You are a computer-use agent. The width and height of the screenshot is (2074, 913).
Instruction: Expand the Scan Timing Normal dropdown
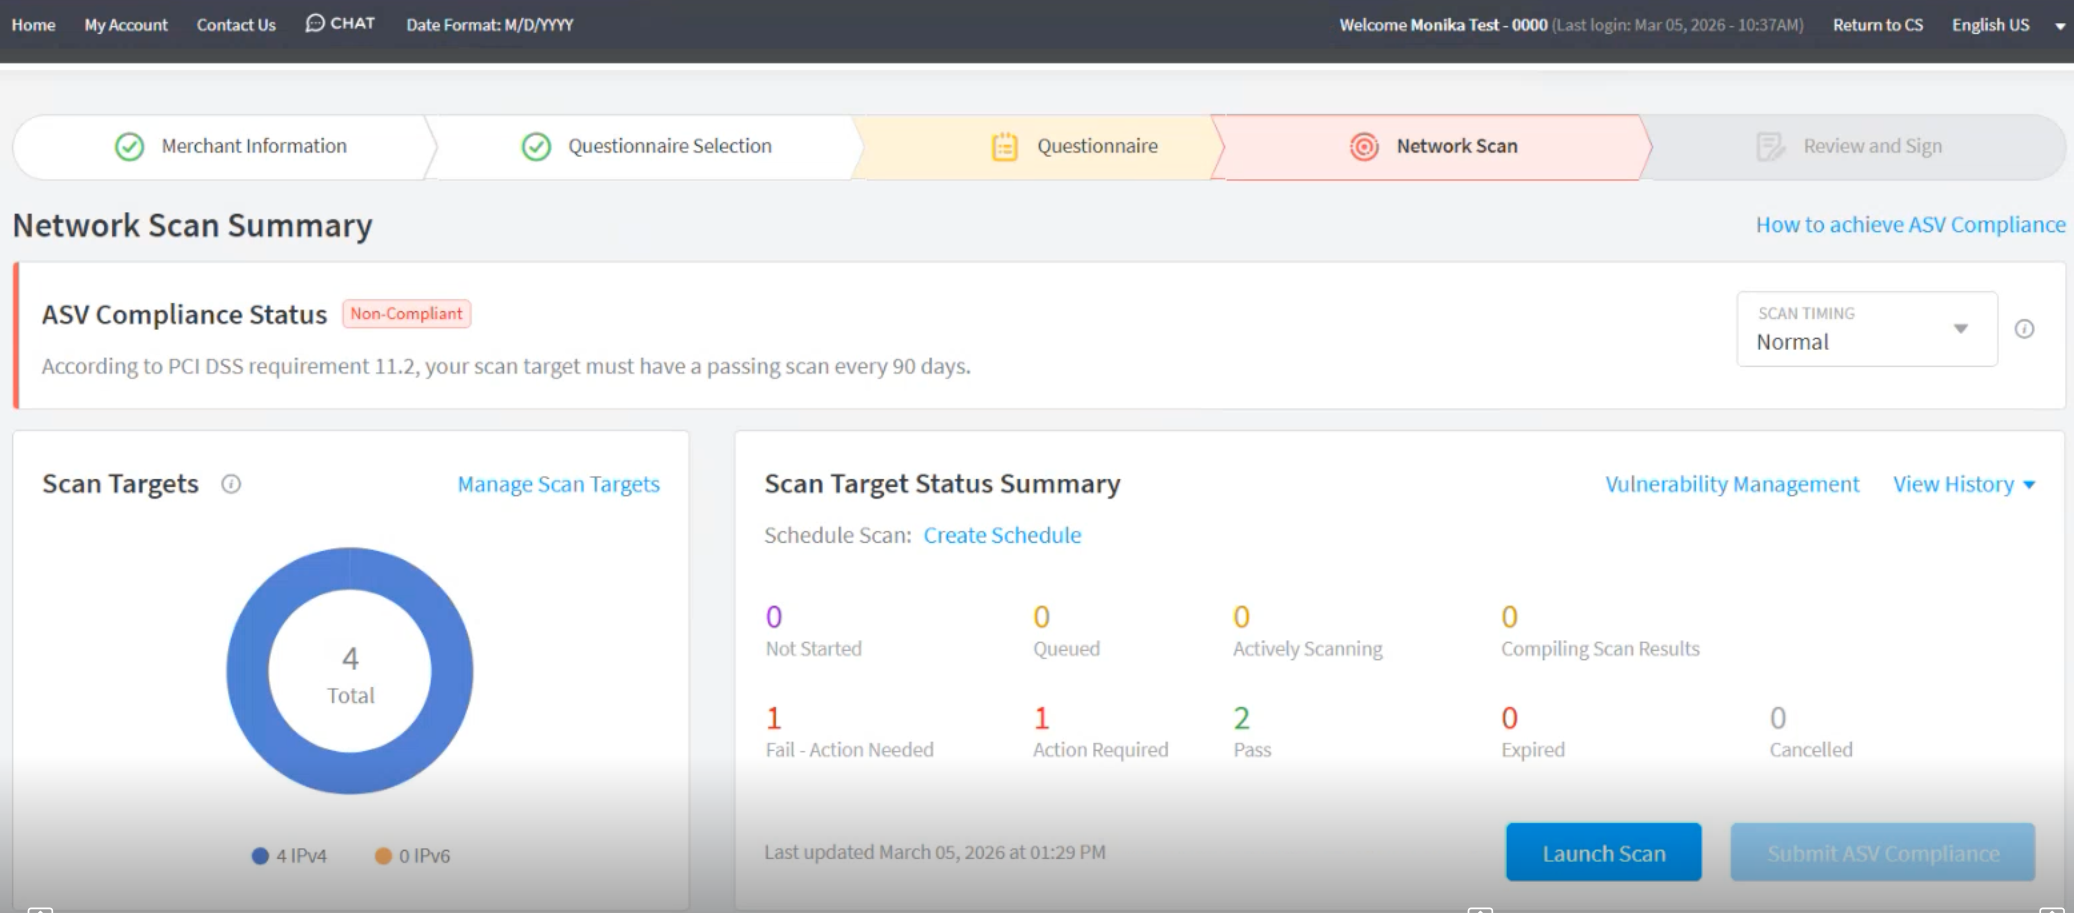(1867, 329)
